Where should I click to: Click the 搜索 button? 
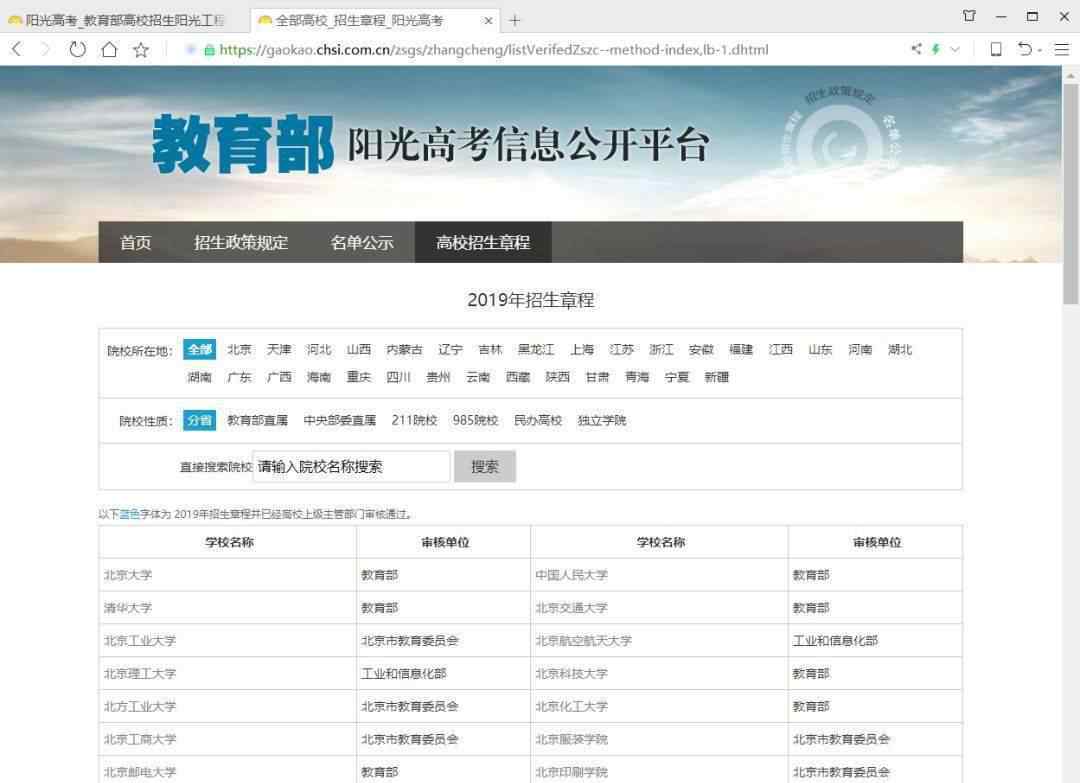pyautogui.click(x=484, y=466)
